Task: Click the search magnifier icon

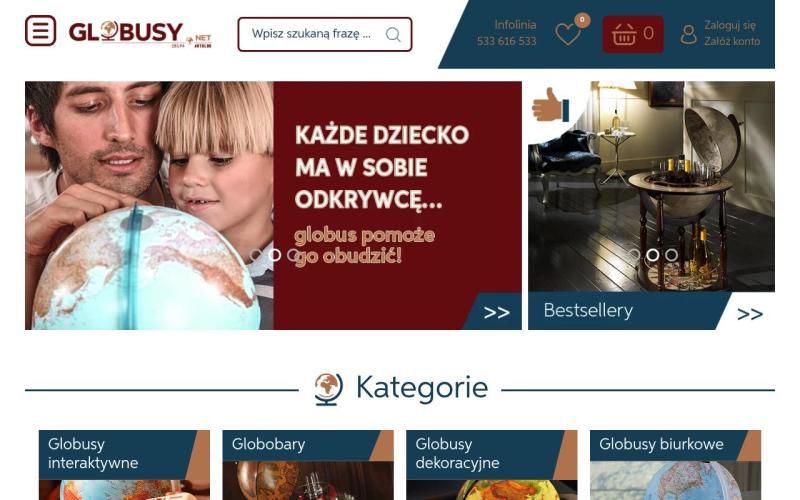Action: (393, 34)
